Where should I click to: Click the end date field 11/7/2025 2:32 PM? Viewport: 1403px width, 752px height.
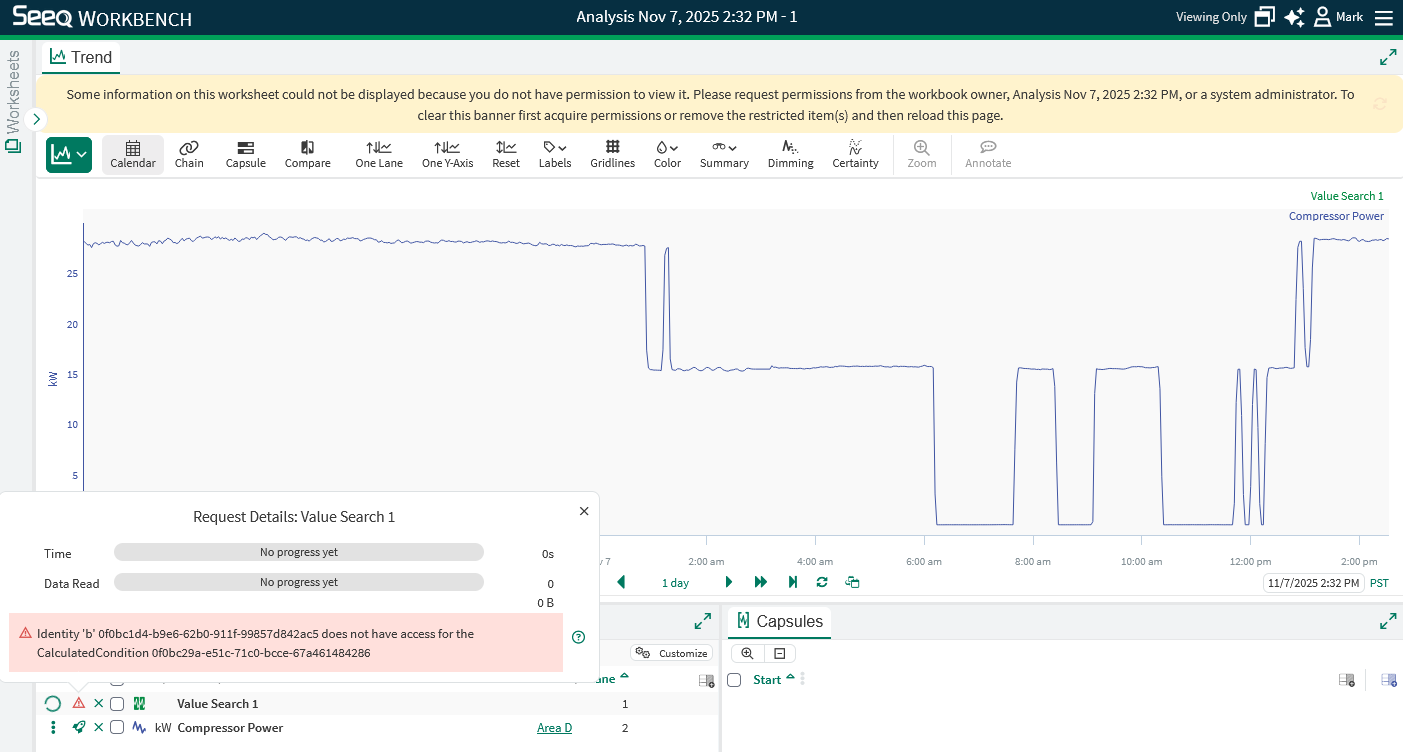pos(1313,583)
